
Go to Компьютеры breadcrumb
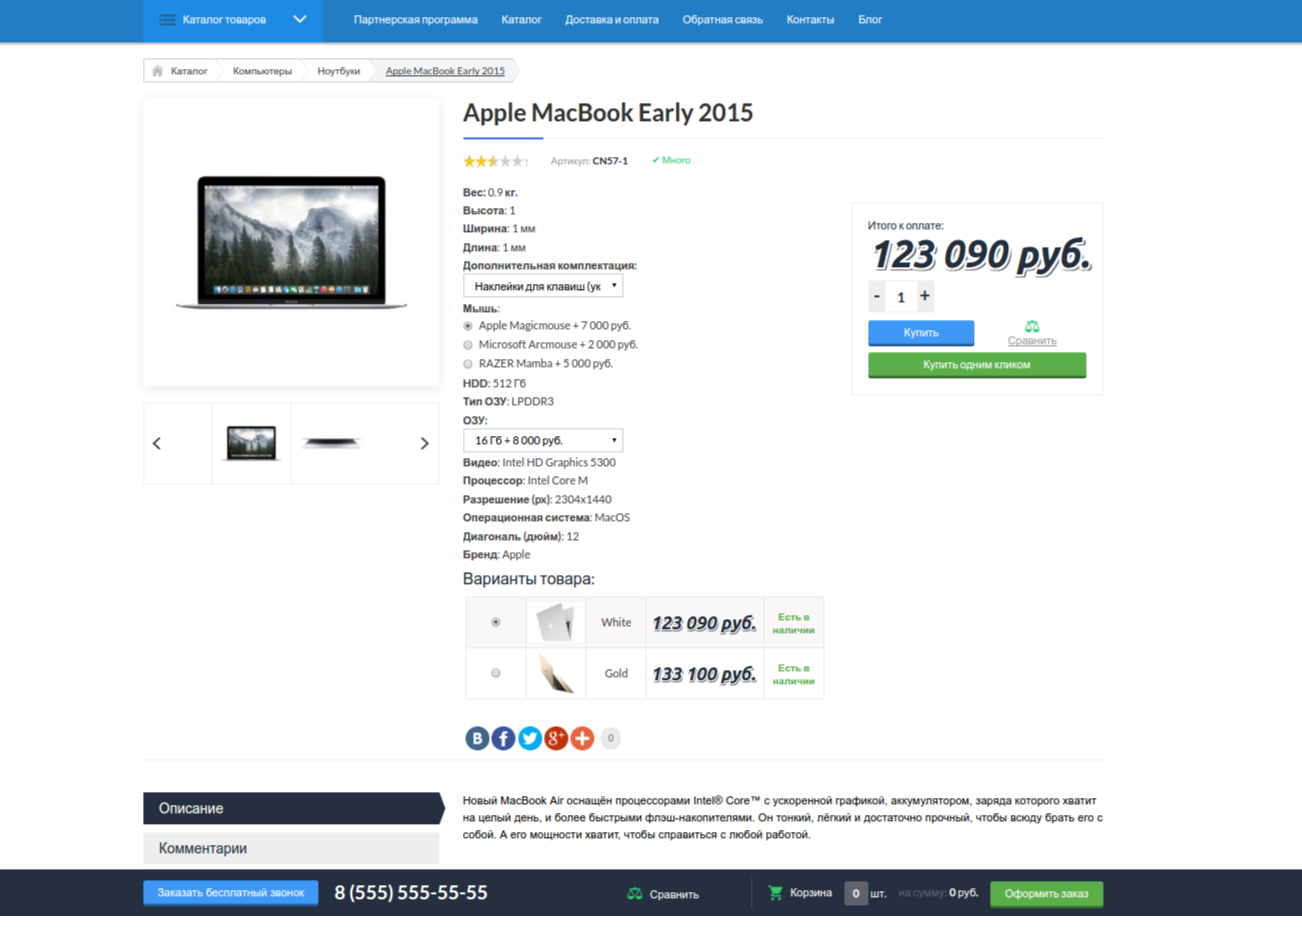click(x=262, y=71)
